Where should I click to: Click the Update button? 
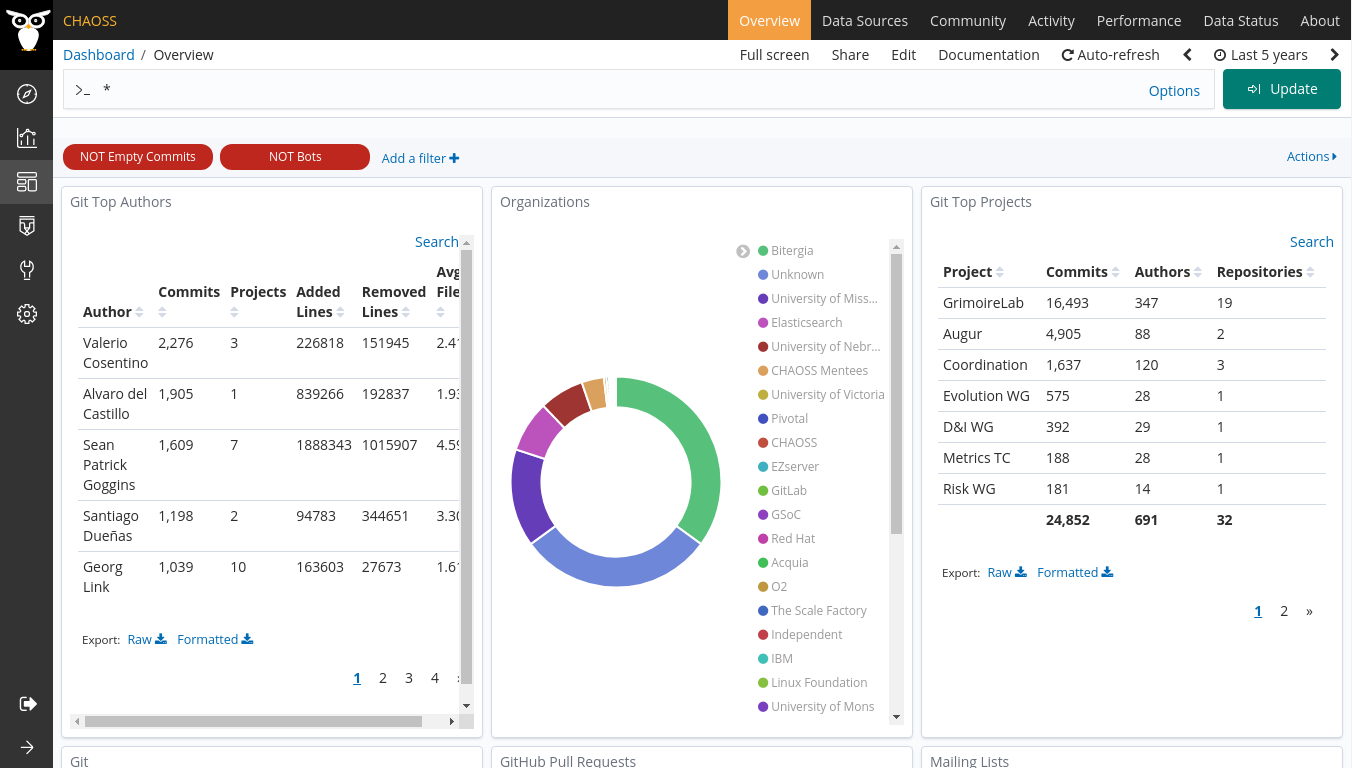pyautogui.click(x=1282, y=89)
